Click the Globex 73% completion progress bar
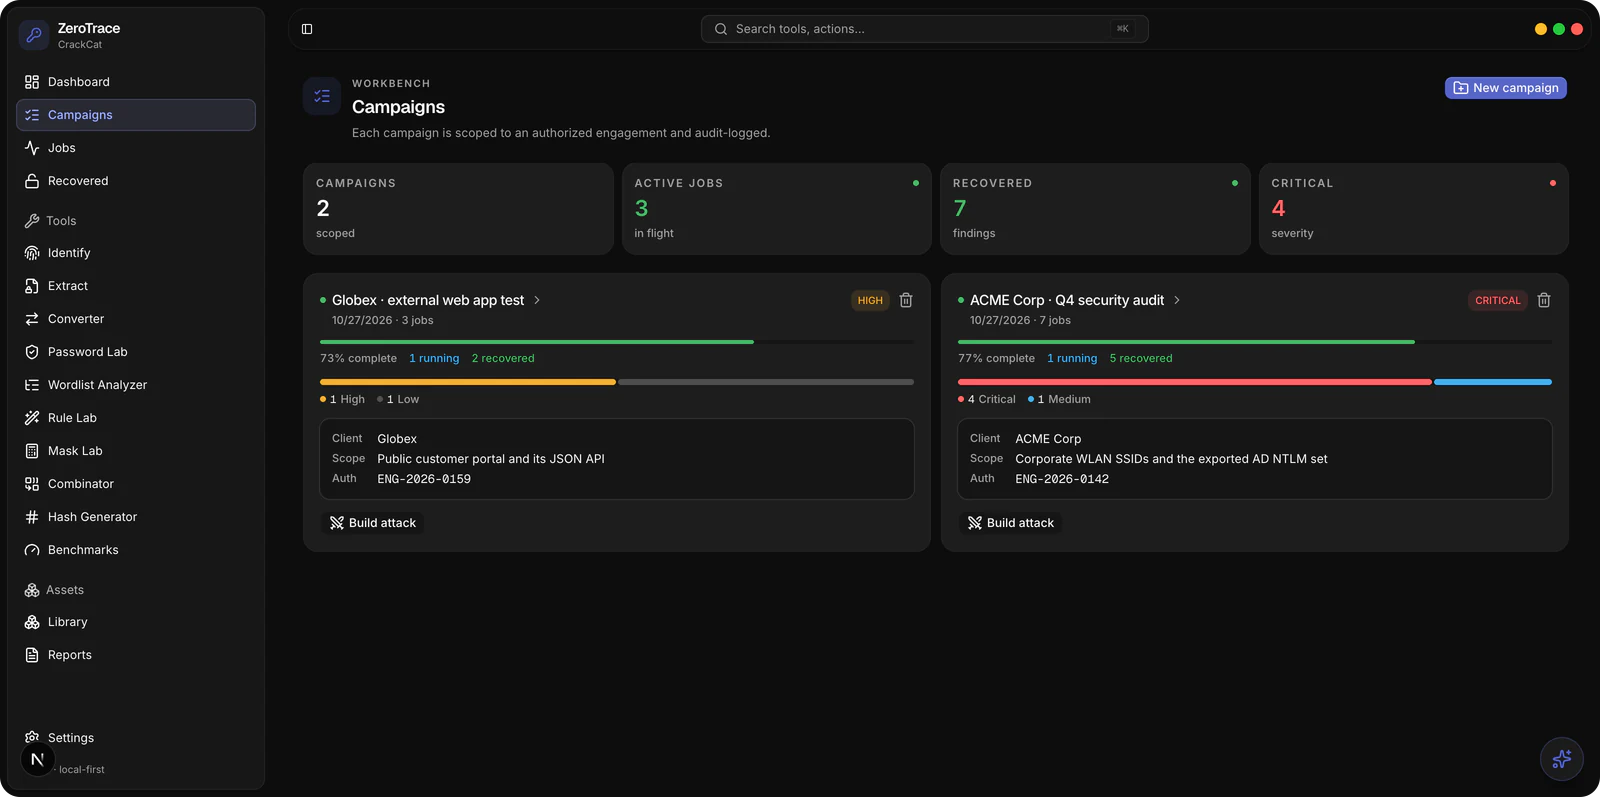 617,342
